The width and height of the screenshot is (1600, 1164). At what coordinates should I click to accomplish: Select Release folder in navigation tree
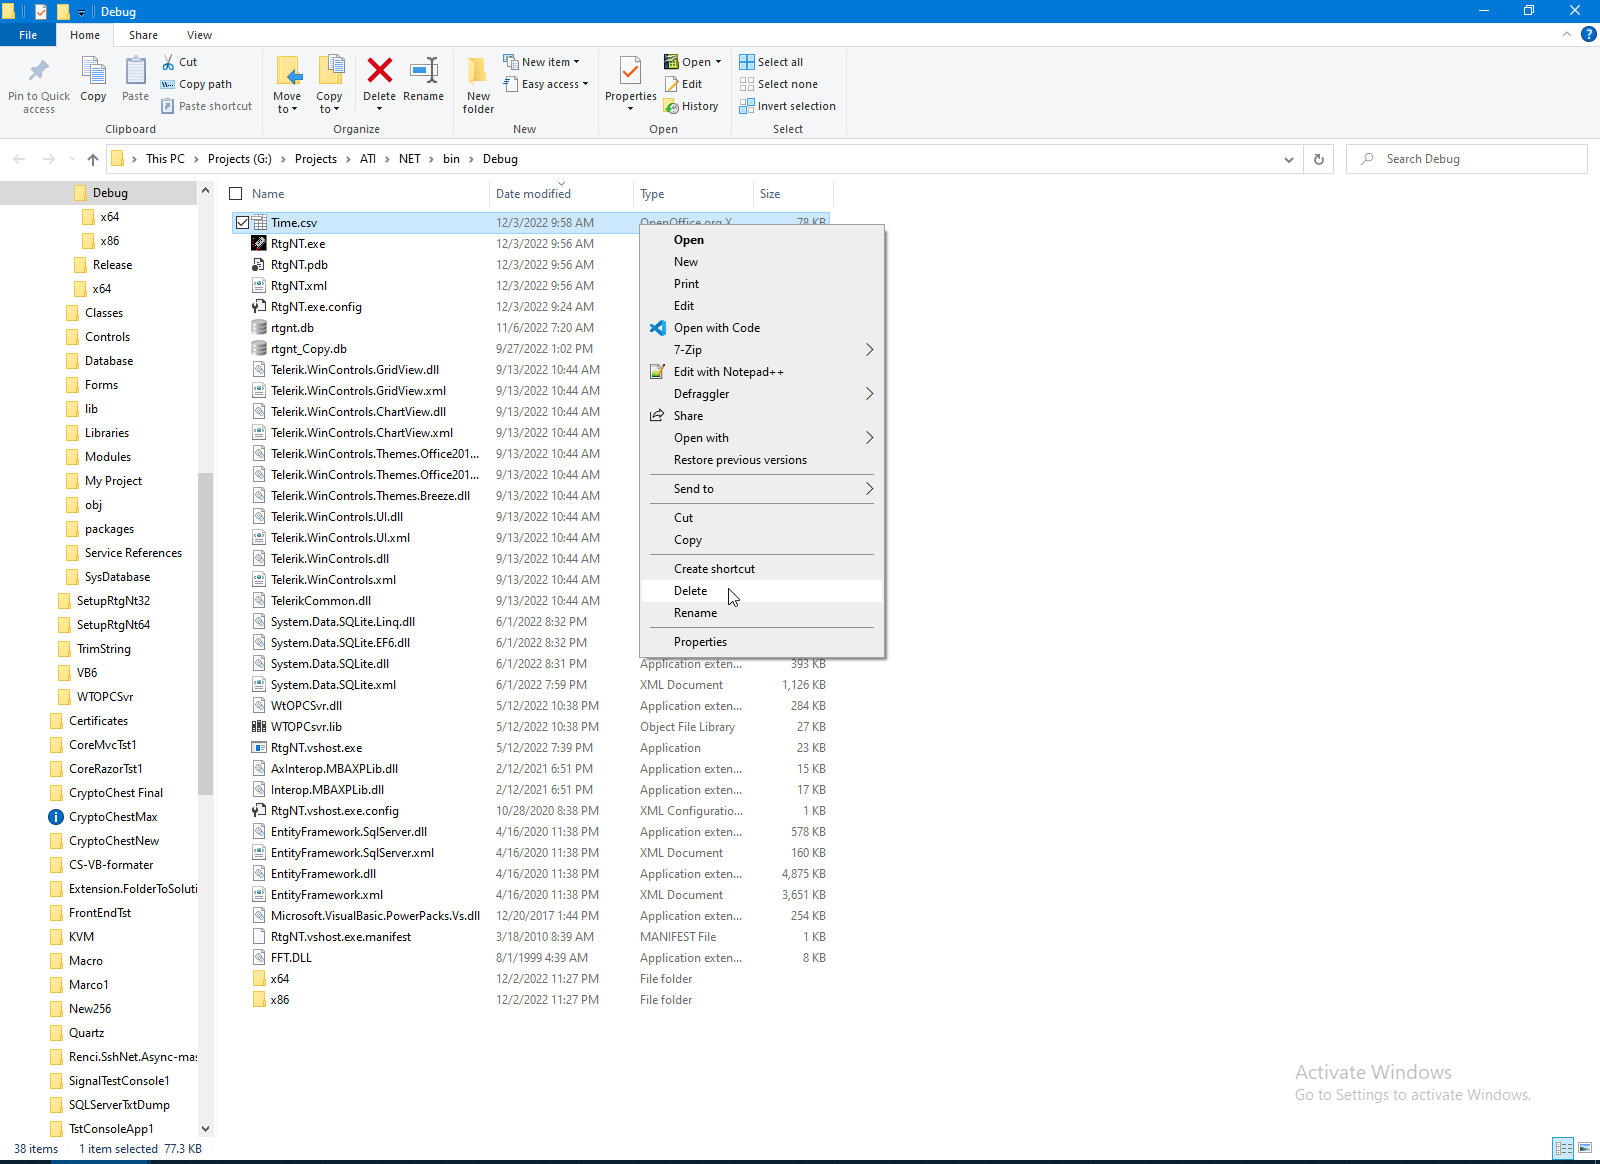coord(112,265)
